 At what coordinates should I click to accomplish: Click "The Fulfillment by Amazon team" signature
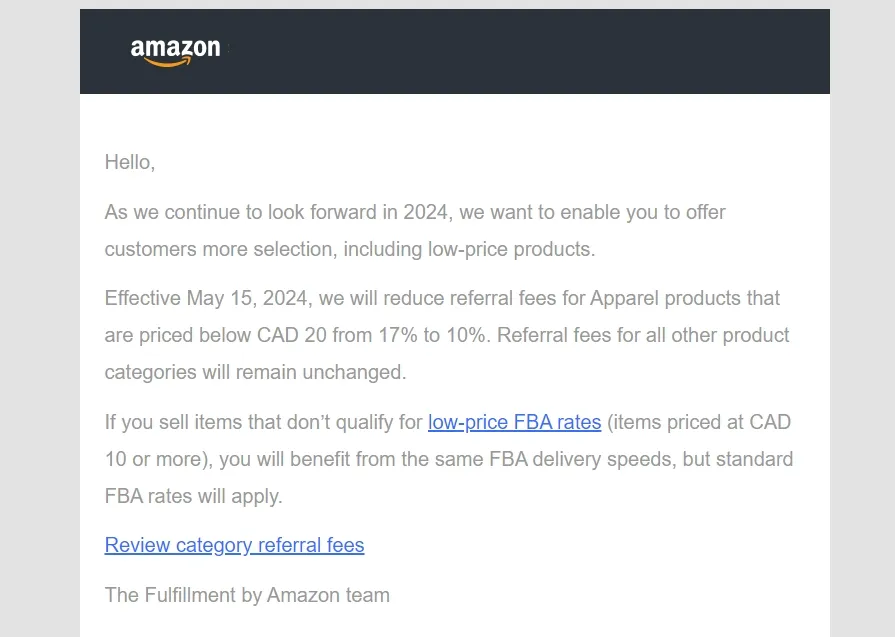(247, 595)
